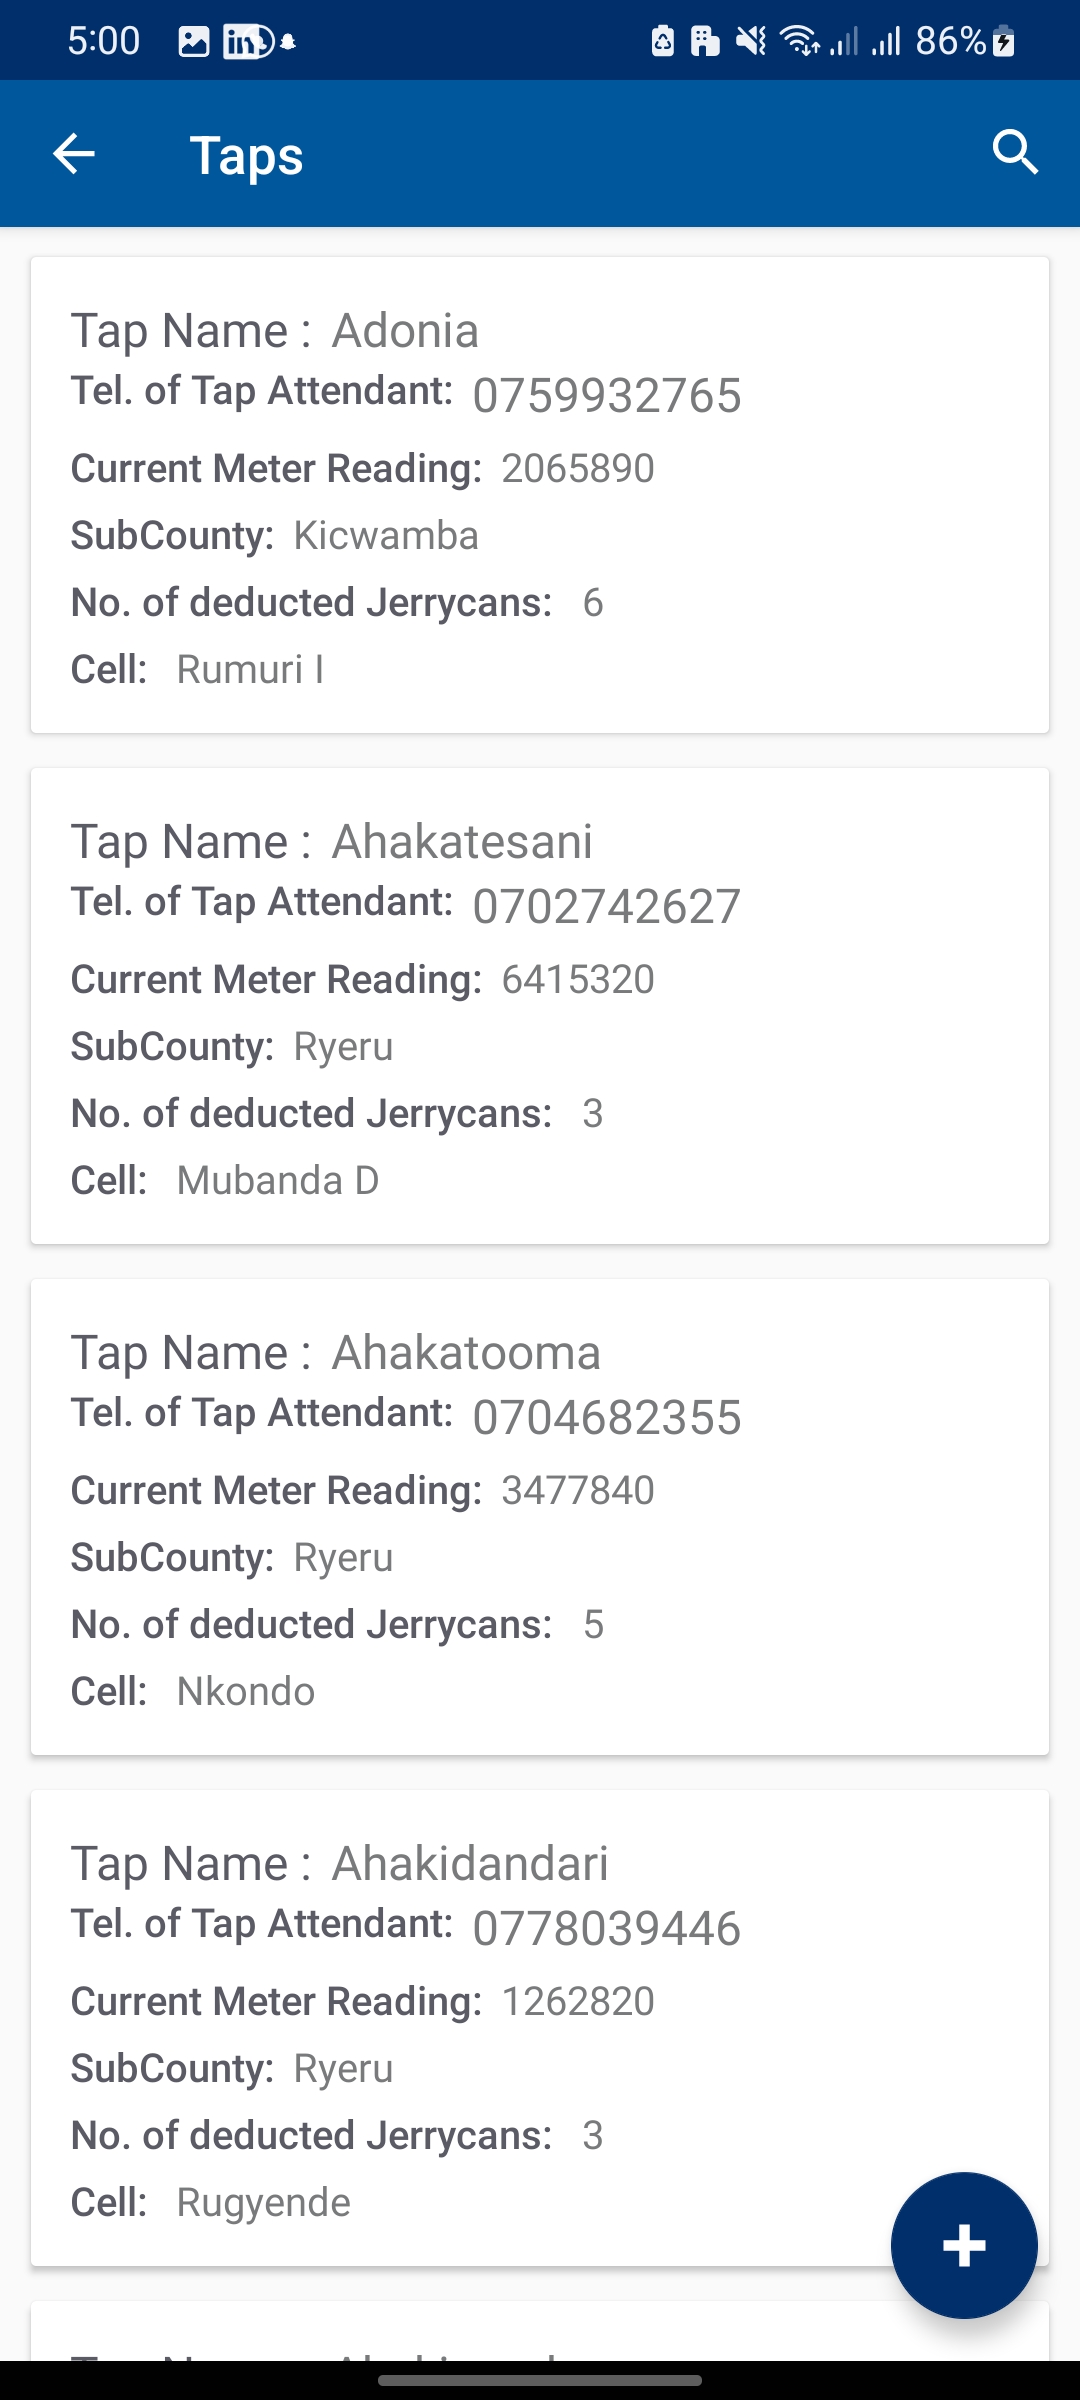Tap the muted sound status icon

click(x=750, y=42)
